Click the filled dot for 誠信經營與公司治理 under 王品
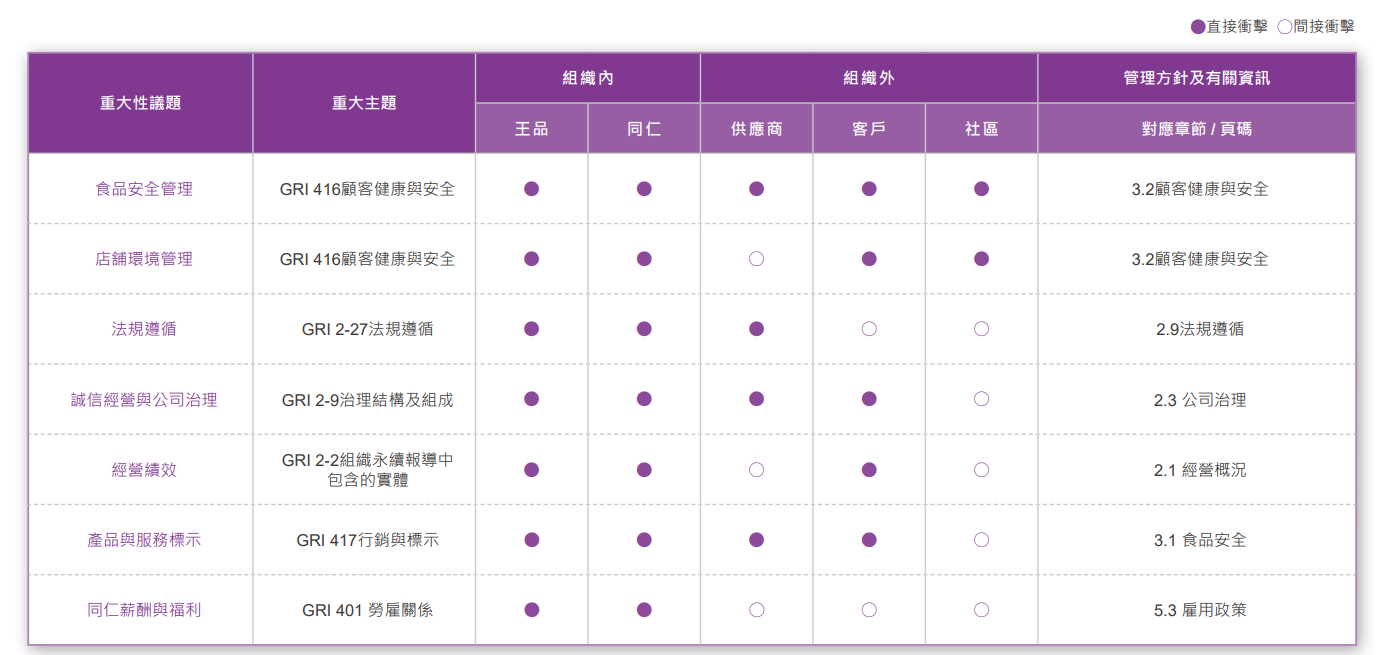Screen dimensions: 1387x655 tap(531, 399)
